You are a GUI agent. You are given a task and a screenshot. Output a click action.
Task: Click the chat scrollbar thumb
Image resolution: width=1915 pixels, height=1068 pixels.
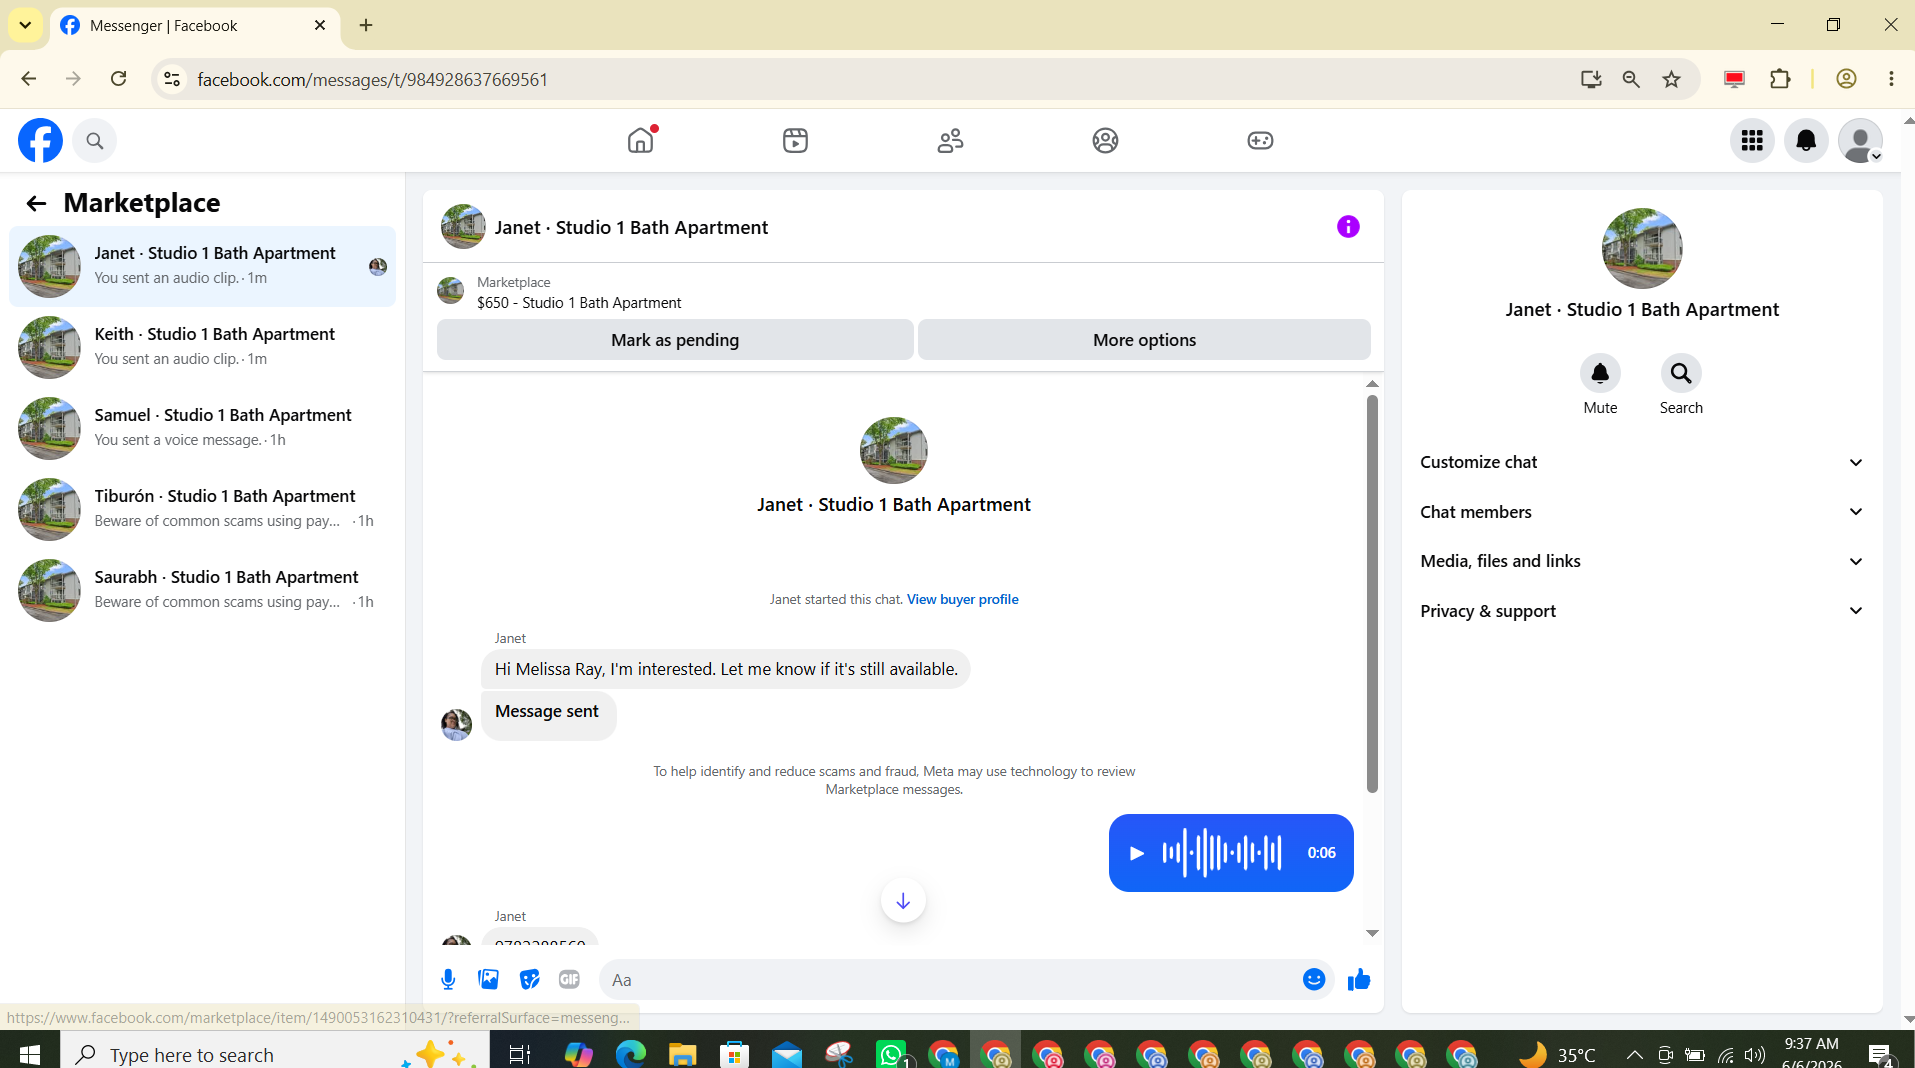click(x=1372, y=594)
